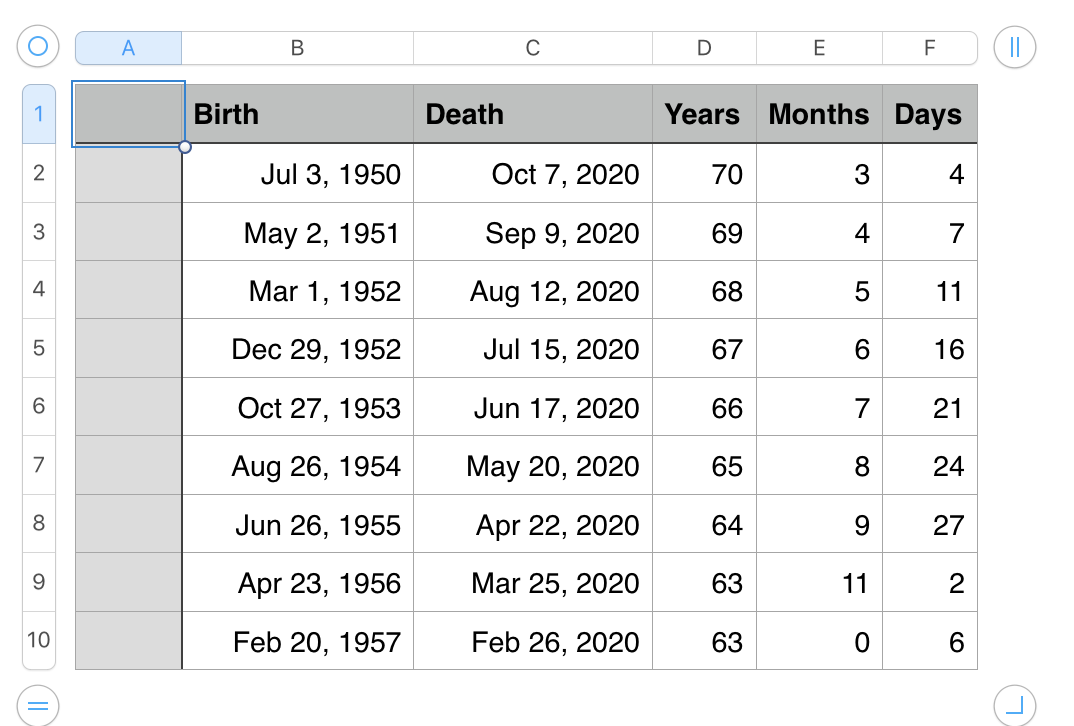Select row 5 header tab
The width and height of the screenshot is (1074, 726).
pyautogui.click(x=39, y=348)
